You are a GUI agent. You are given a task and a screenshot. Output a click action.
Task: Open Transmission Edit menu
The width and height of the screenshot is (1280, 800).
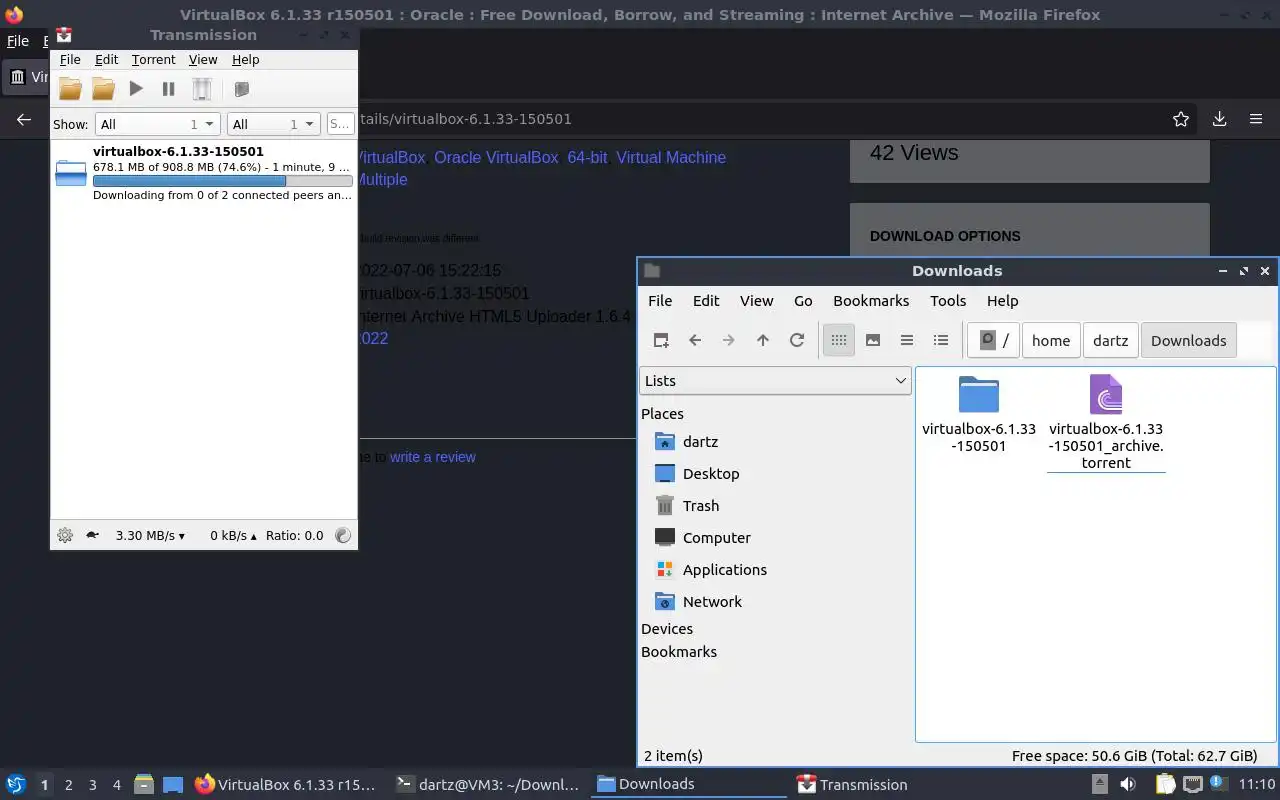click(x=106, y=60)
